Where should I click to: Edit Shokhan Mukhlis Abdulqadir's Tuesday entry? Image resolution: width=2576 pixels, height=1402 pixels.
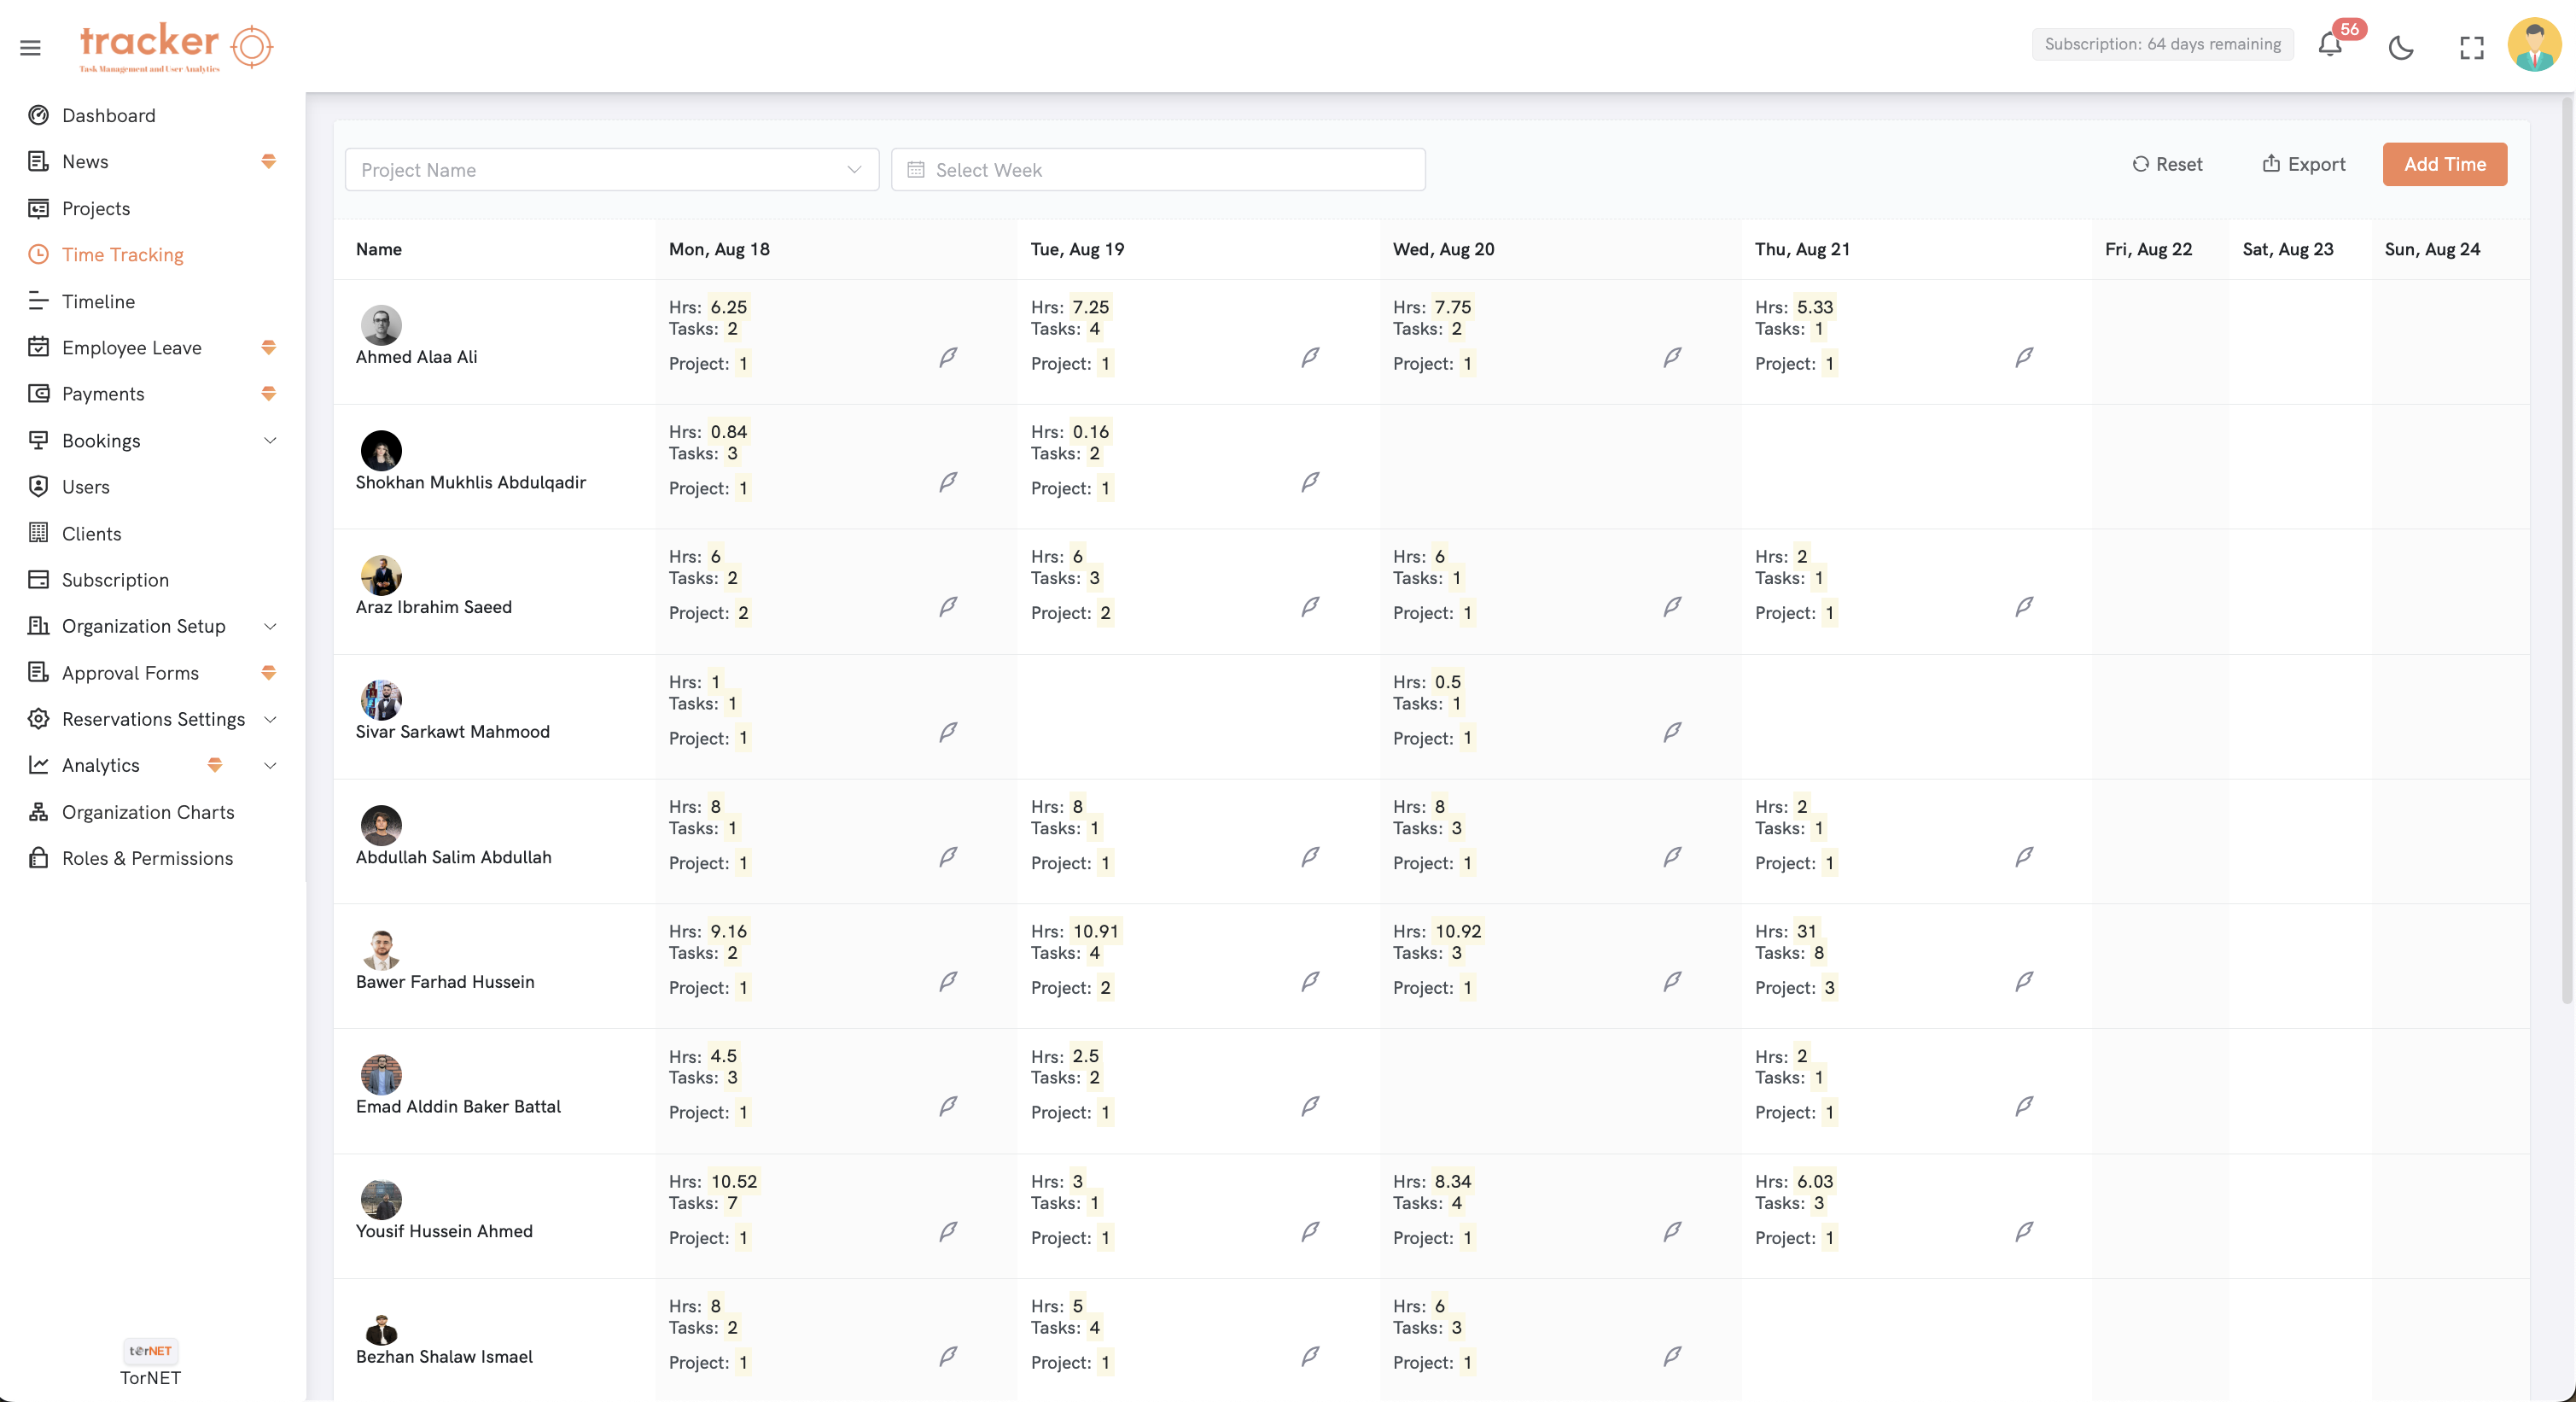point(1309,482)
